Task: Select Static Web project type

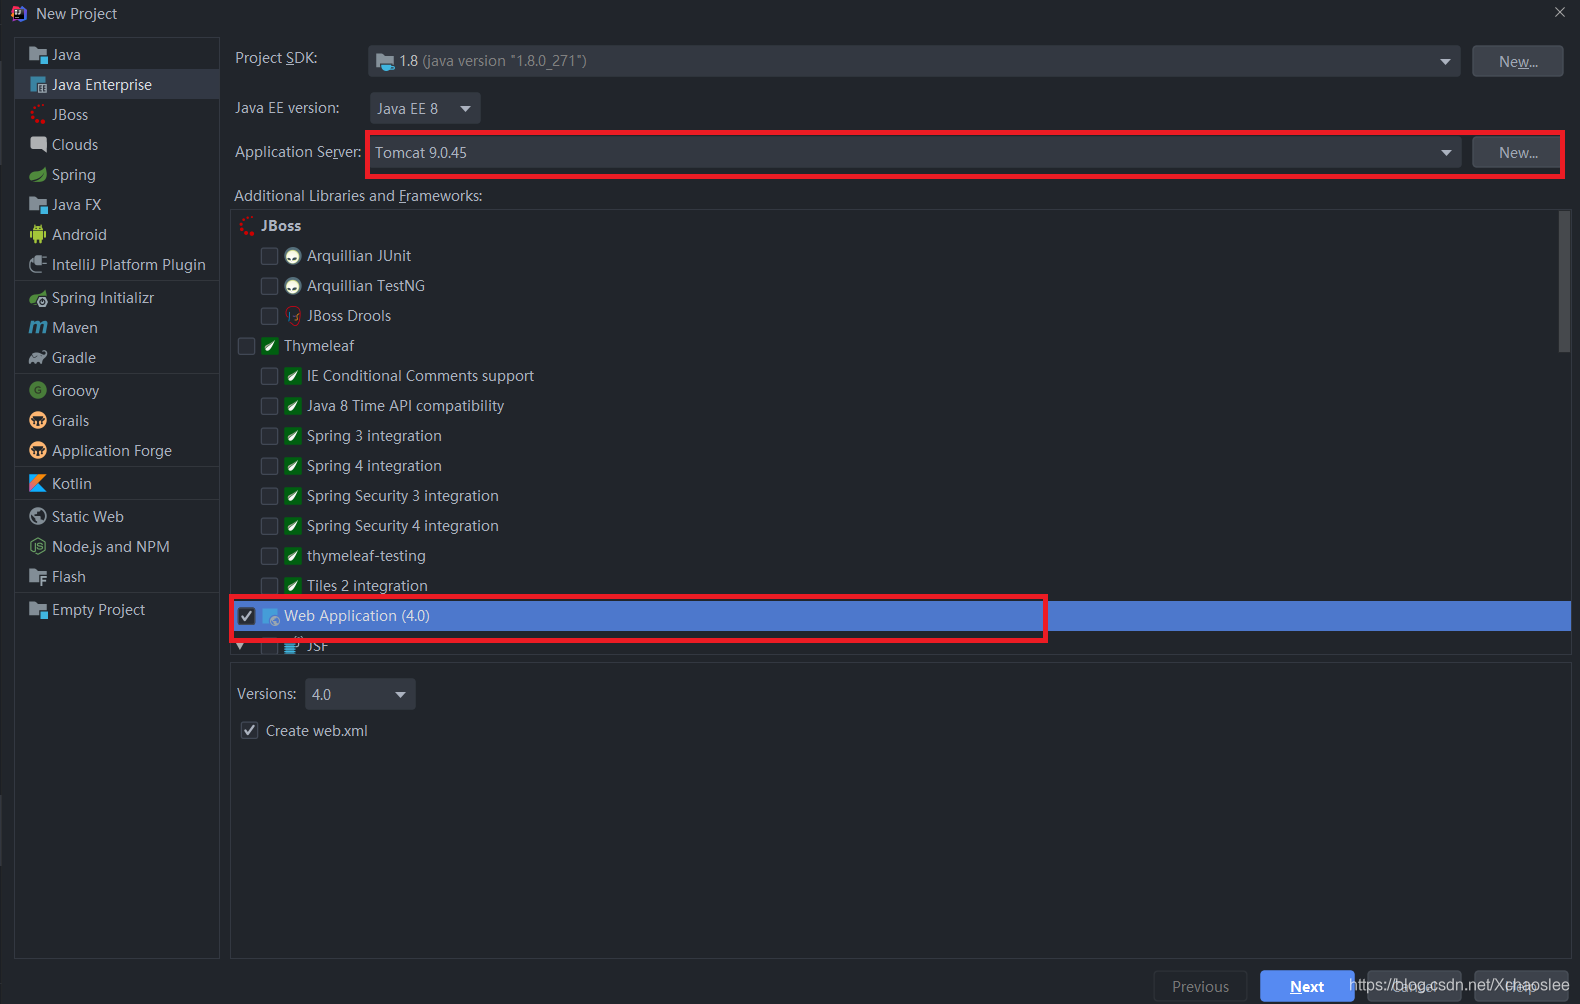Action: pyautogui.click(x=117, y=517)
